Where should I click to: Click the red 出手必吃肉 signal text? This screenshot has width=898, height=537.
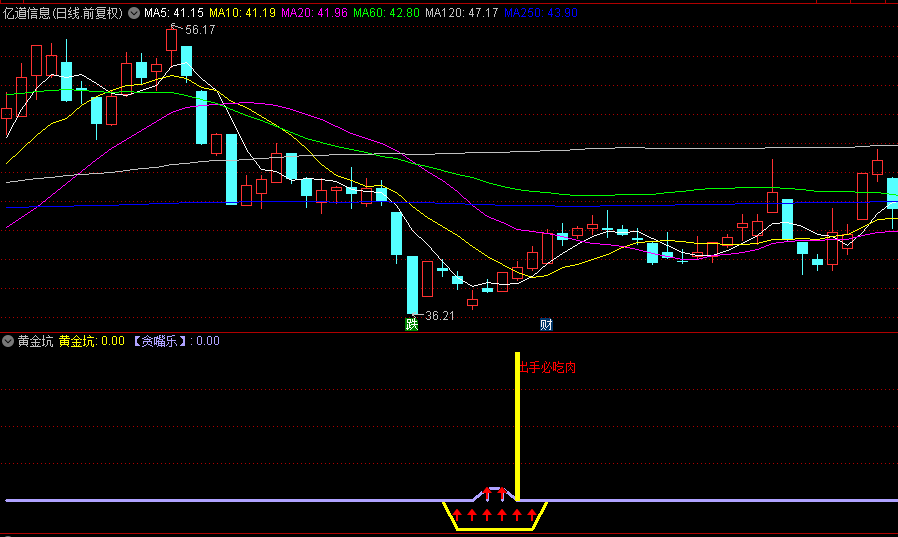click(547, 368)
